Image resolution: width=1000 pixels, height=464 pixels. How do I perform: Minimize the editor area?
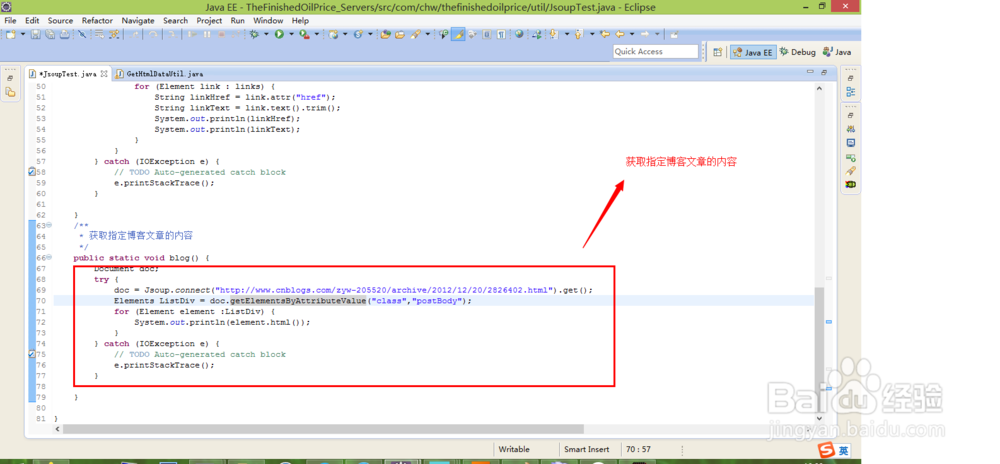[x=810, y=73]
